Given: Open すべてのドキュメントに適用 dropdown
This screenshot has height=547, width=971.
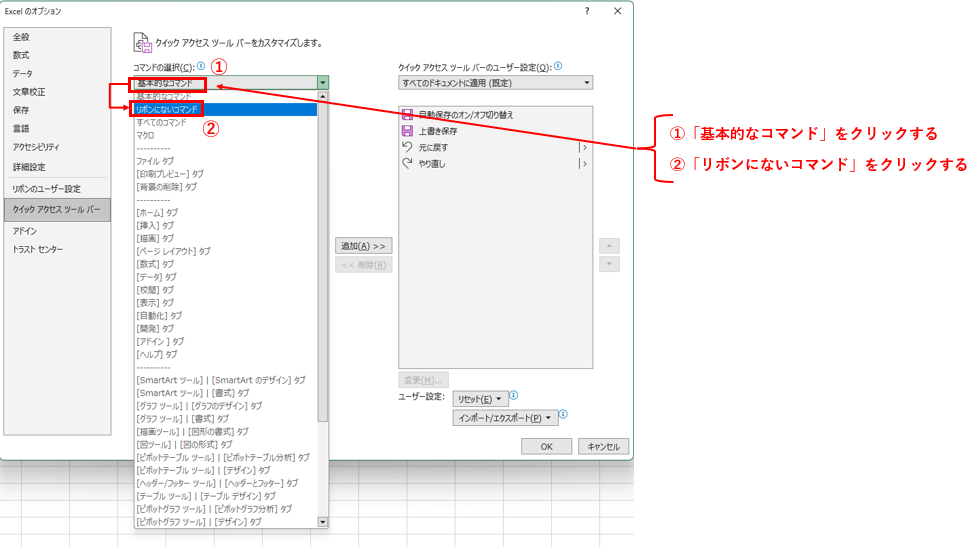Looking at the screenshot, I should (x=495, y=83).
